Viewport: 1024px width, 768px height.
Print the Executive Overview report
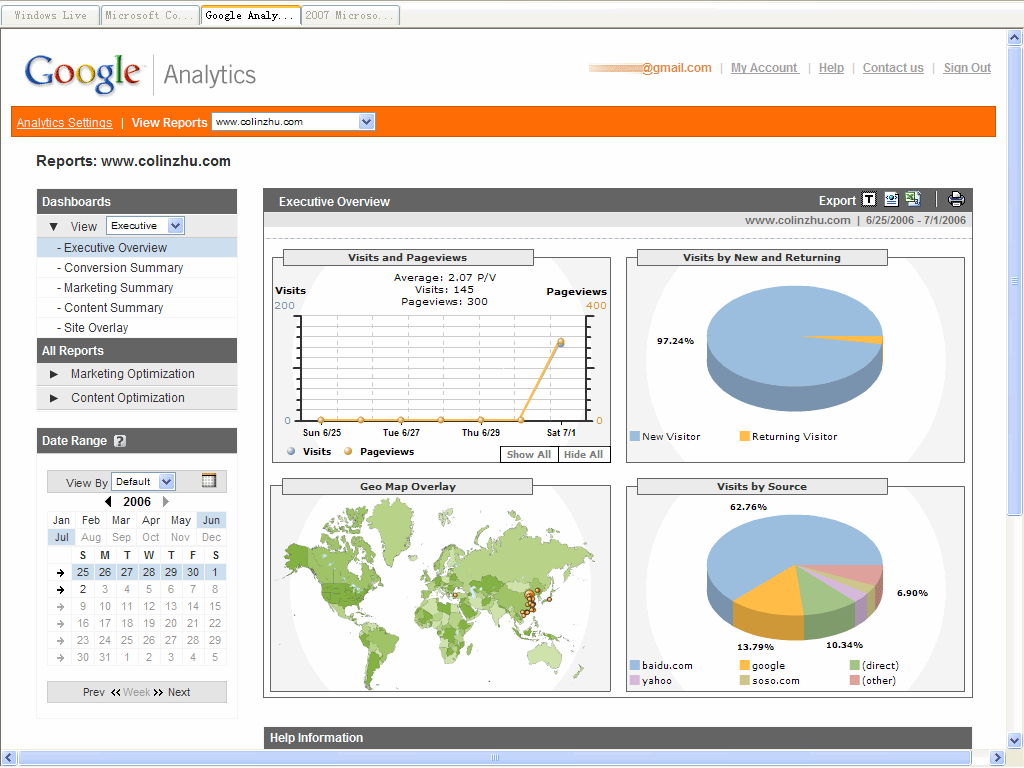coord(956,199)
